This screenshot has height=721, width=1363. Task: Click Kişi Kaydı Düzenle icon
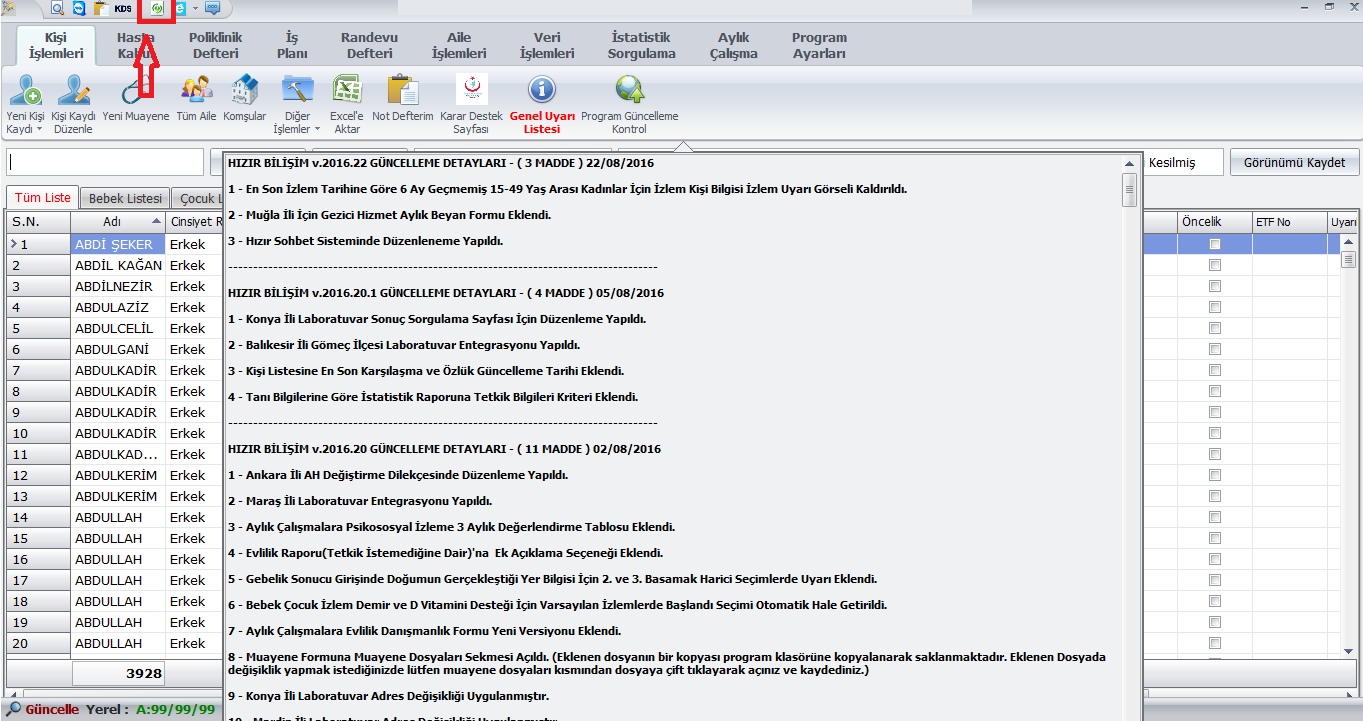coord(73,92)
